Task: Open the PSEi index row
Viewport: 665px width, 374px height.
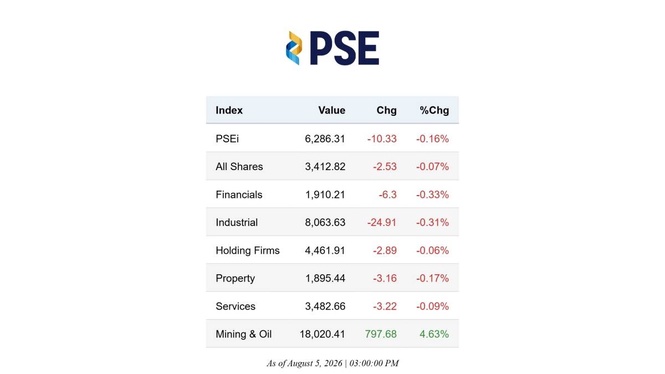Action: [332, 138]
